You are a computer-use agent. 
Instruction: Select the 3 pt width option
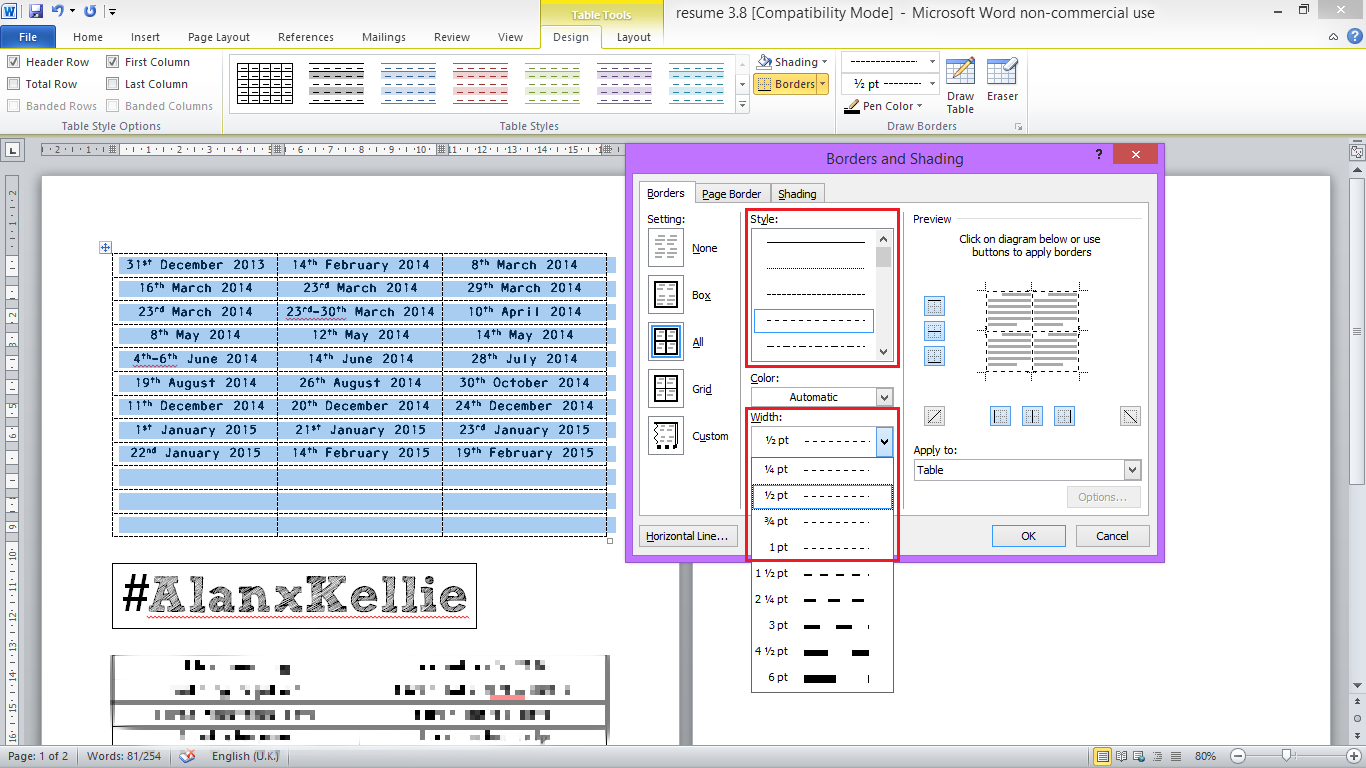pyautogui.click(x=822, y=626)
